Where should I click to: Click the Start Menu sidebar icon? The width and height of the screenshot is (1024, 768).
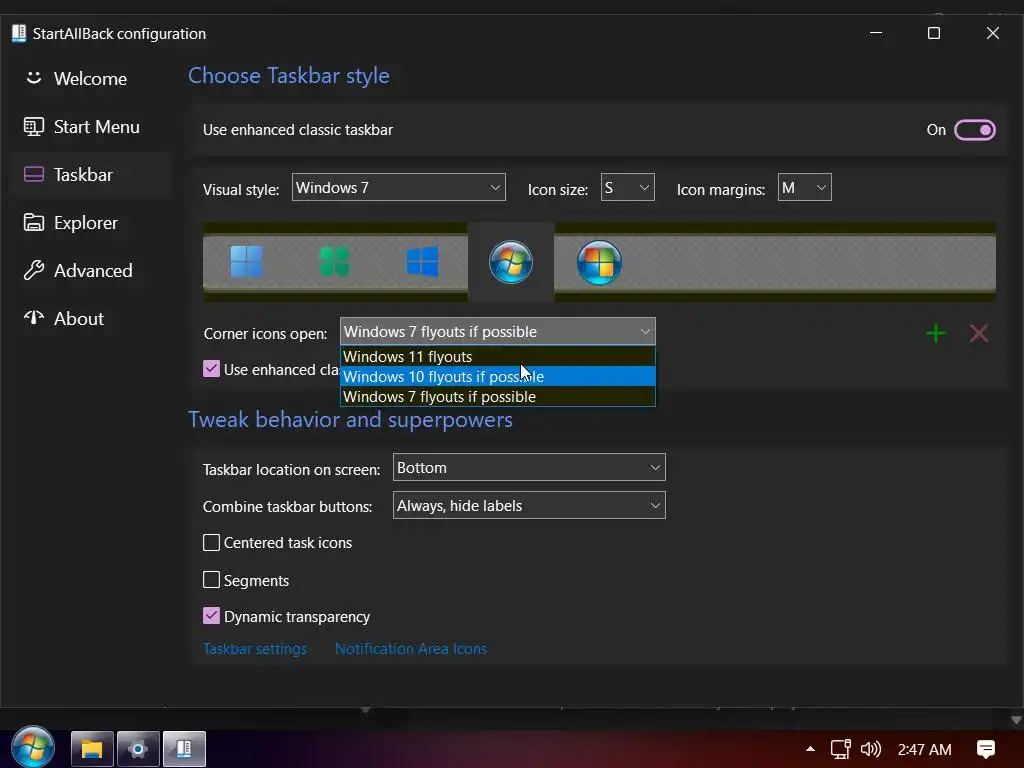(x=33, y=127)
